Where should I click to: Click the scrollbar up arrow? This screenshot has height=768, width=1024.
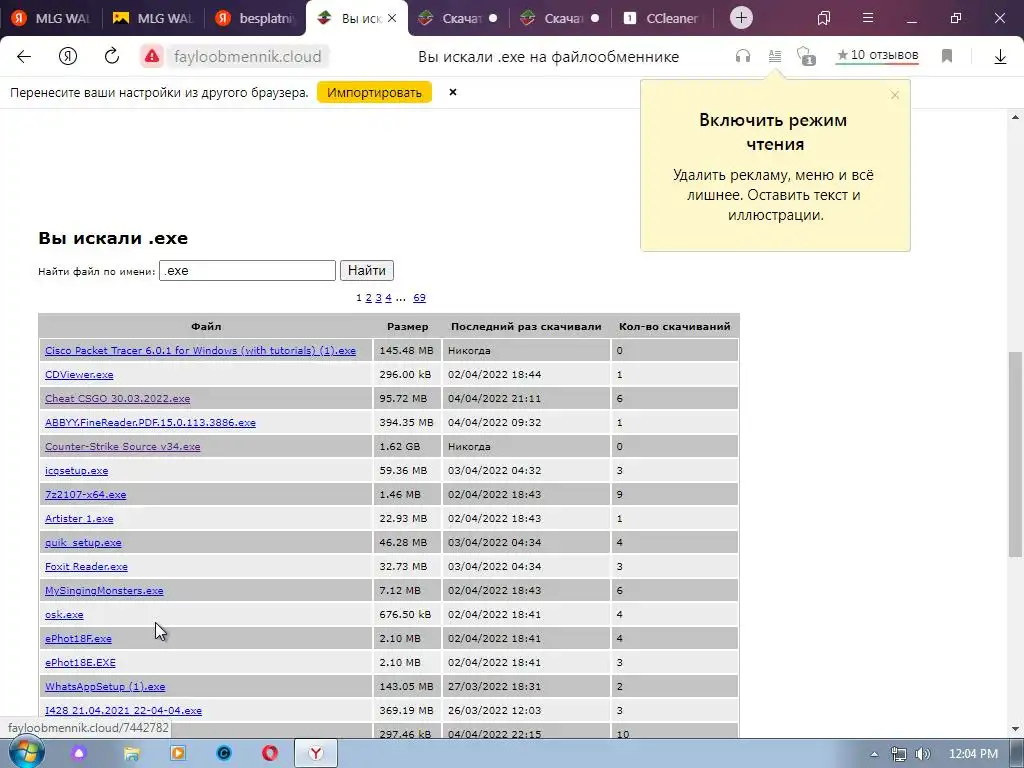point(1016,118)
